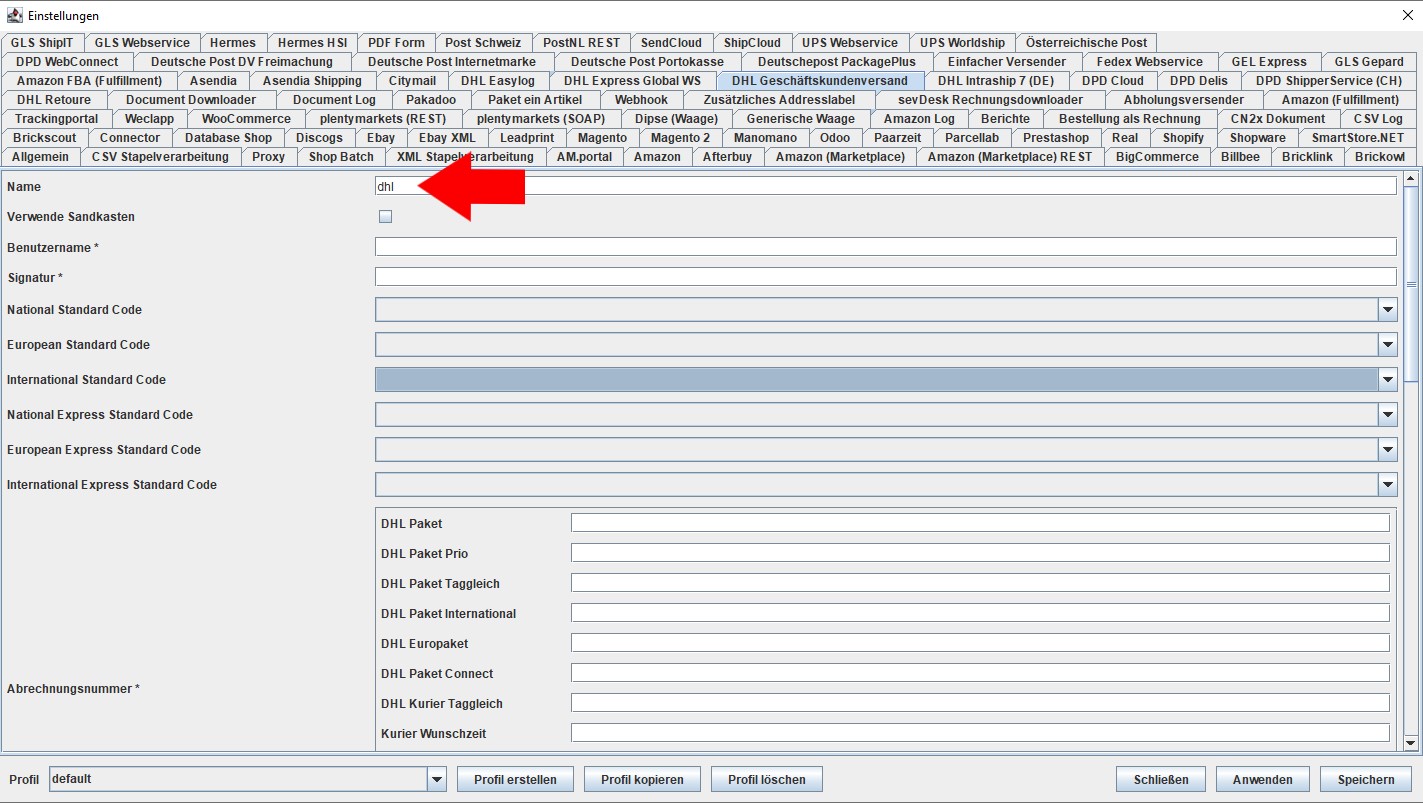Switch to the Webhook tab
The width and height of the screenshot is (1423, 803).
coord(640,100)
